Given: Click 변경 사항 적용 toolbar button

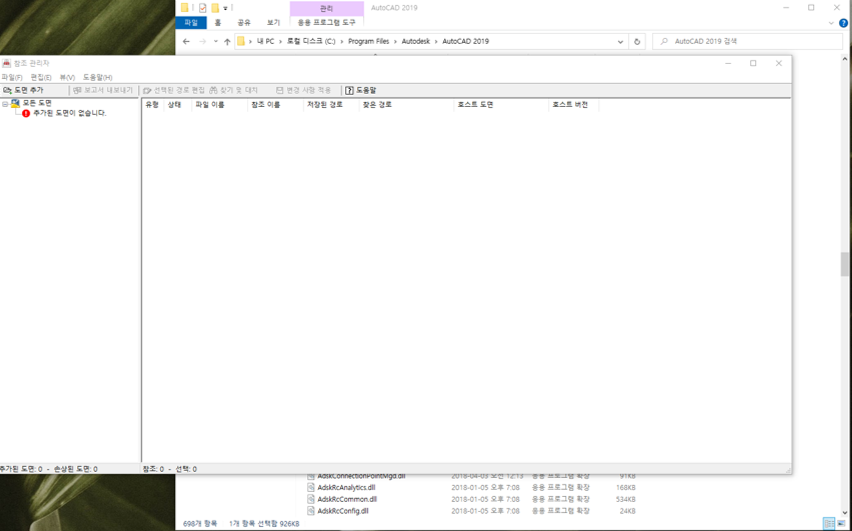Looking at the screenshot, I should [x=303, y=90].
